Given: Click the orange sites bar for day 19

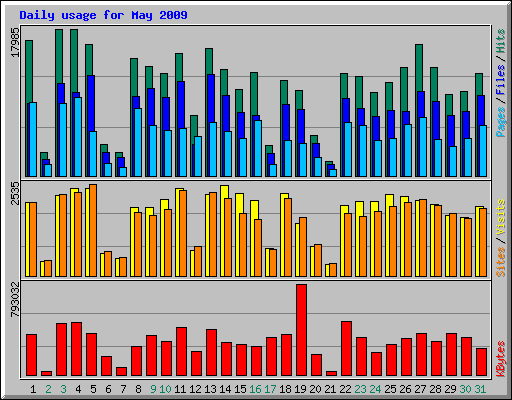Looking at the screenshot, I should click(303, 247).
